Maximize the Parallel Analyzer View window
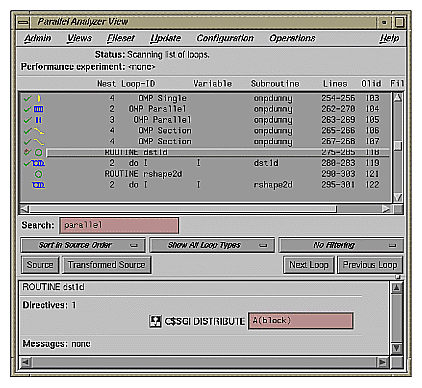Viewport: 422px width, 388px height. [399, 22]
